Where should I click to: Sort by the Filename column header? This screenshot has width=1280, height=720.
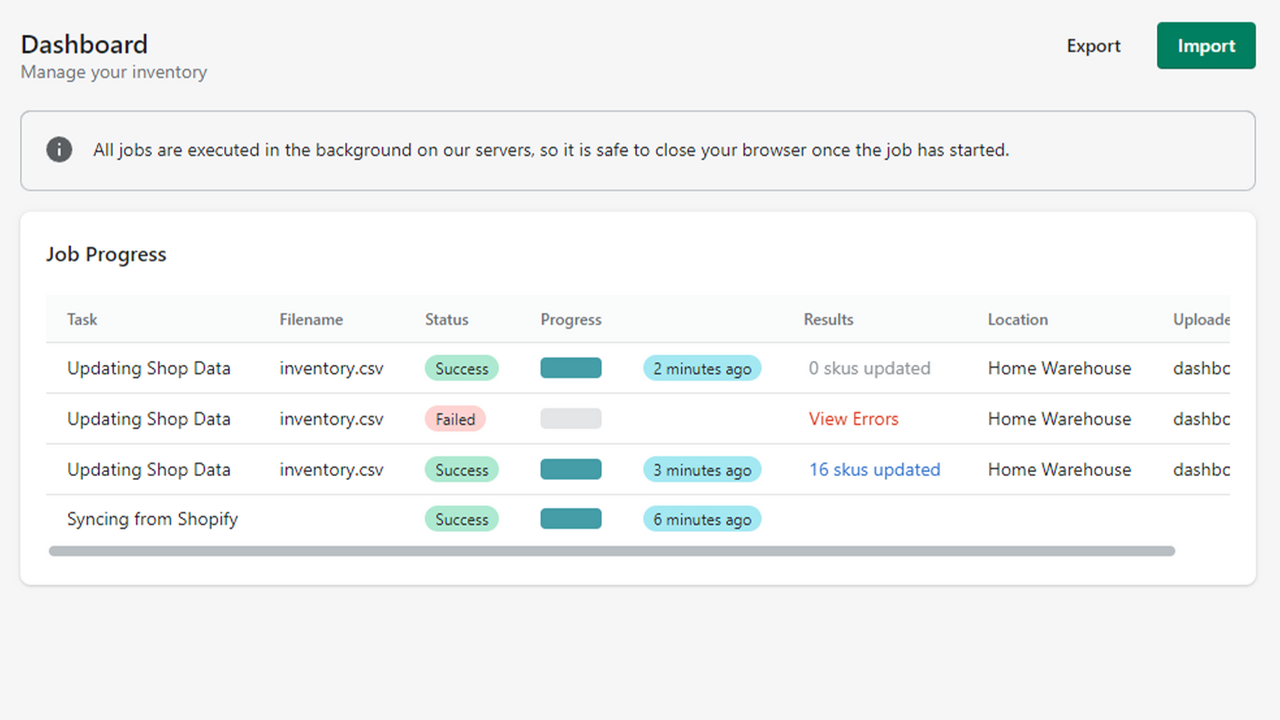point(311,319)
